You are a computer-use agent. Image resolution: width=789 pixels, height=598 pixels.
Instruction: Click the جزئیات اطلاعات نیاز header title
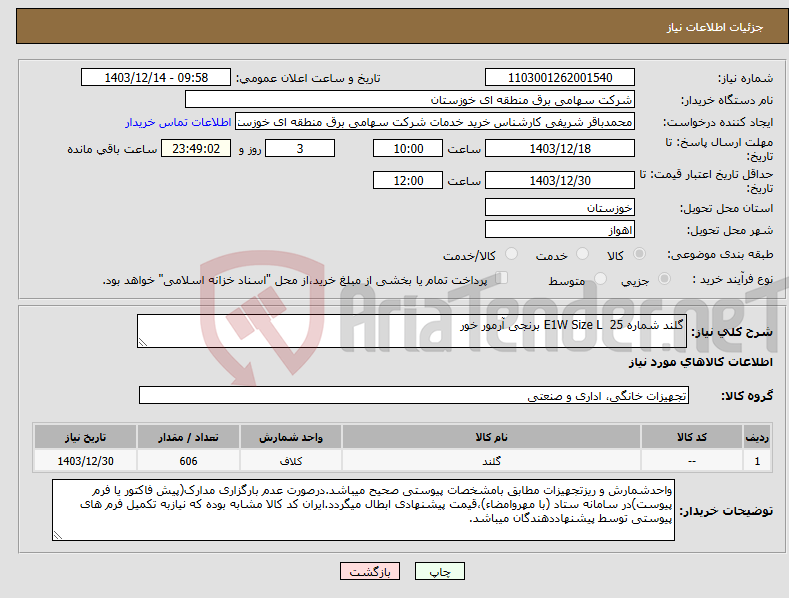[x=715, y=27]
